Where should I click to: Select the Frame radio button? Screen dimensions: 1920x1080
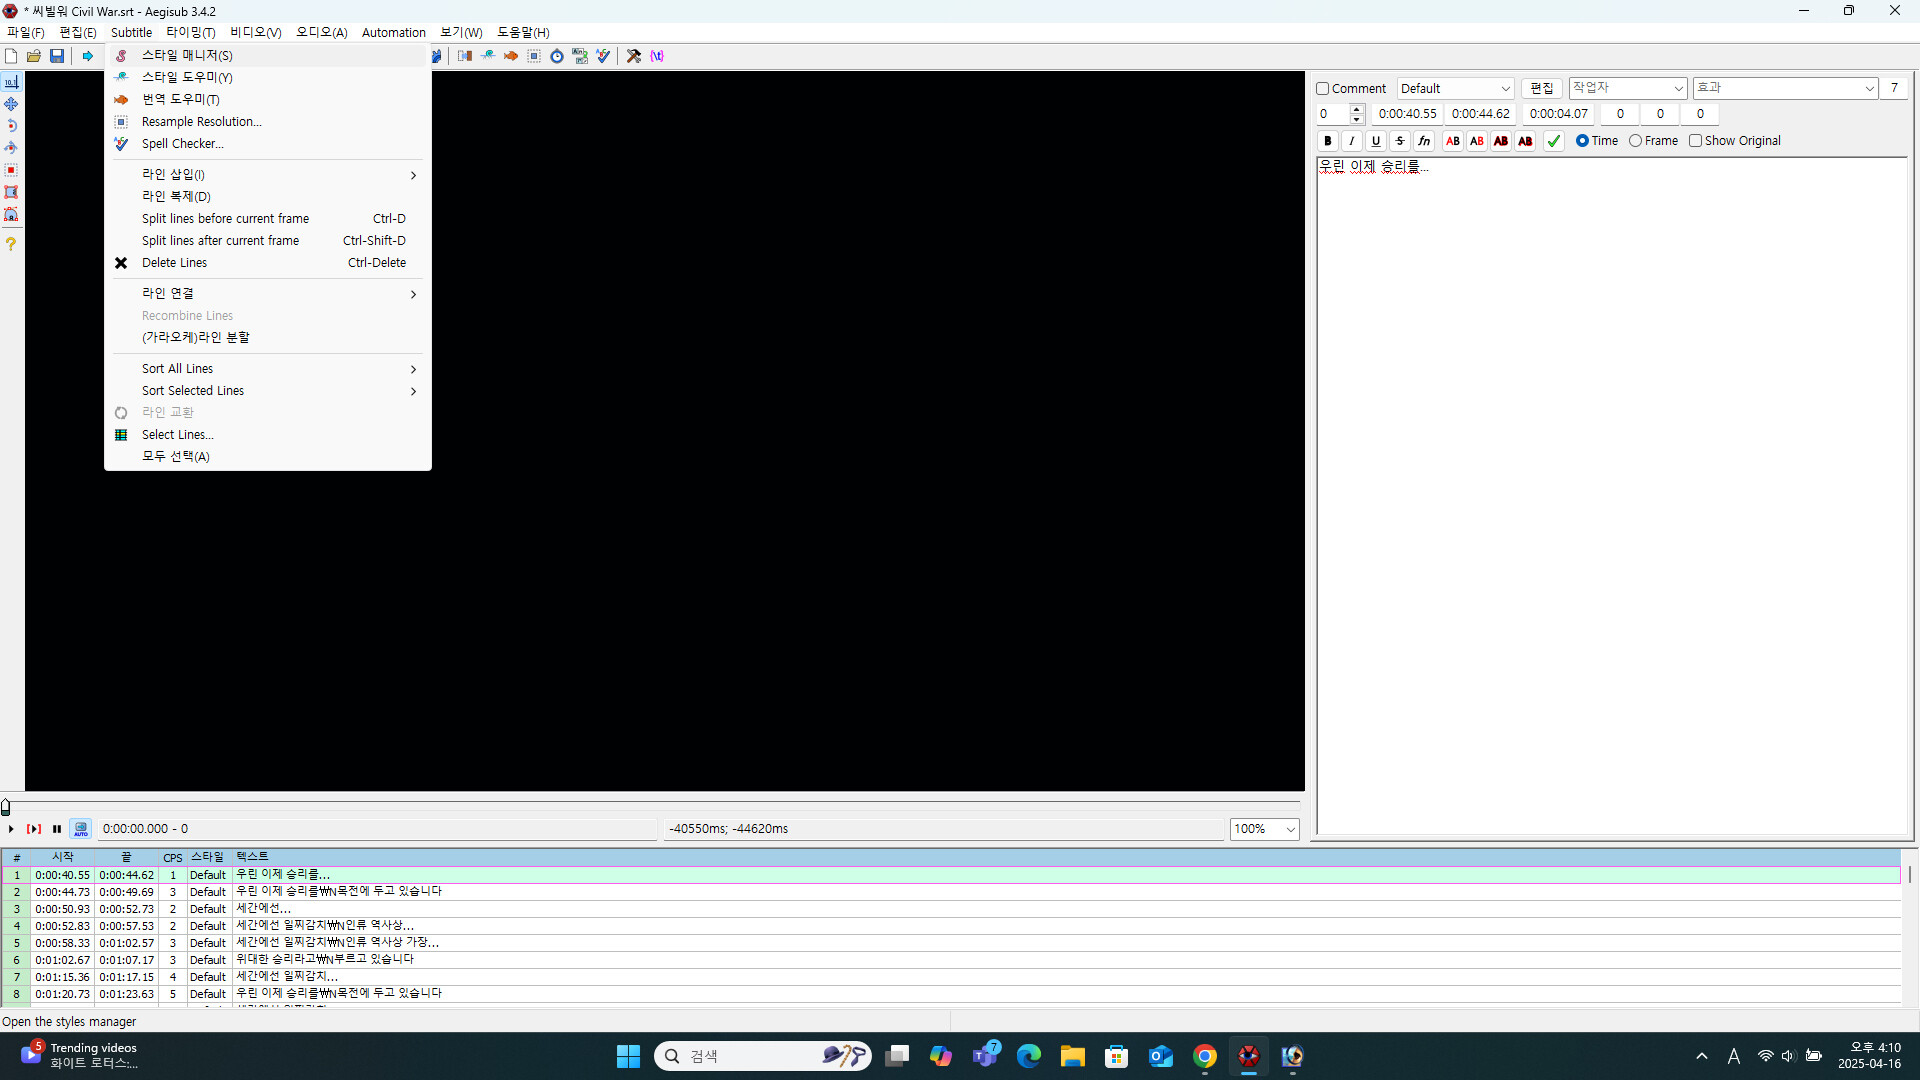coord(1636,141)
